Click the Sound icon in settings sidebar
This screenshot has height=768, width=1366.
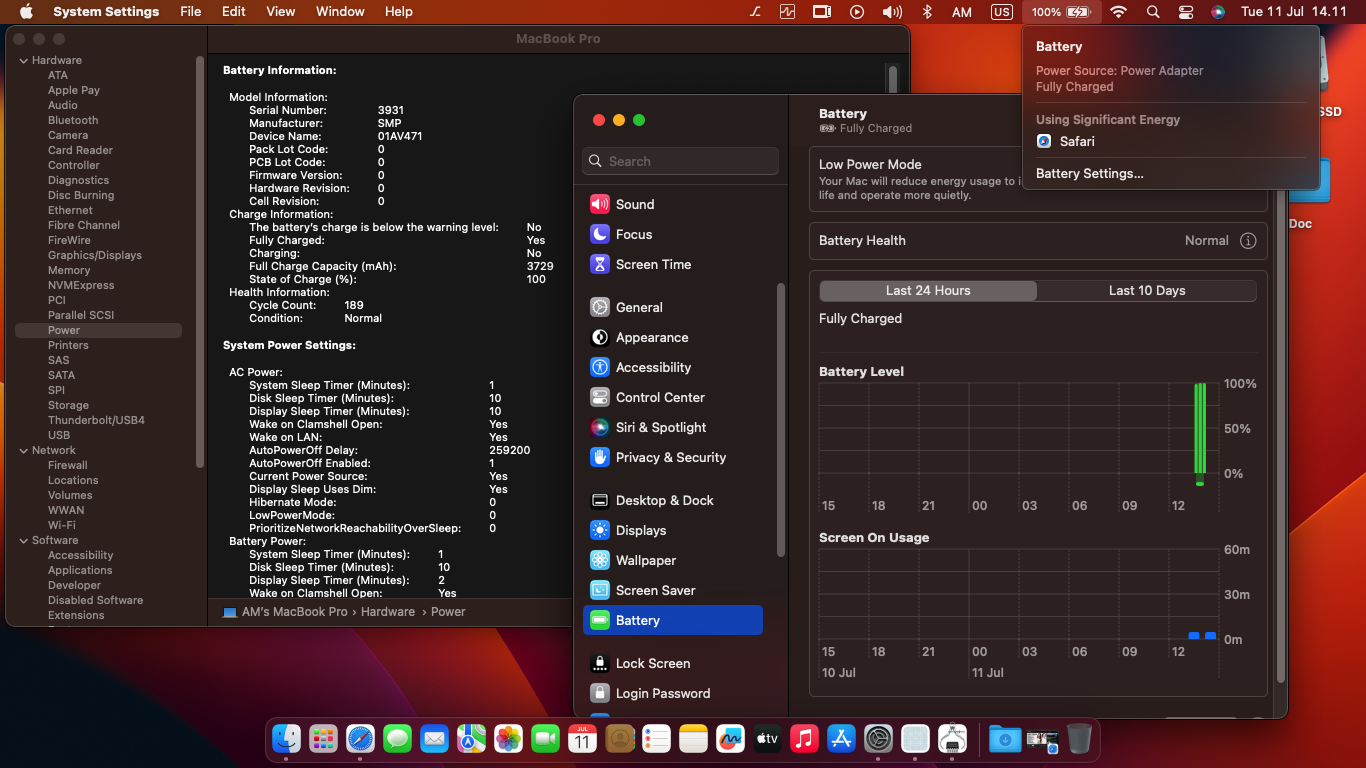600,204
